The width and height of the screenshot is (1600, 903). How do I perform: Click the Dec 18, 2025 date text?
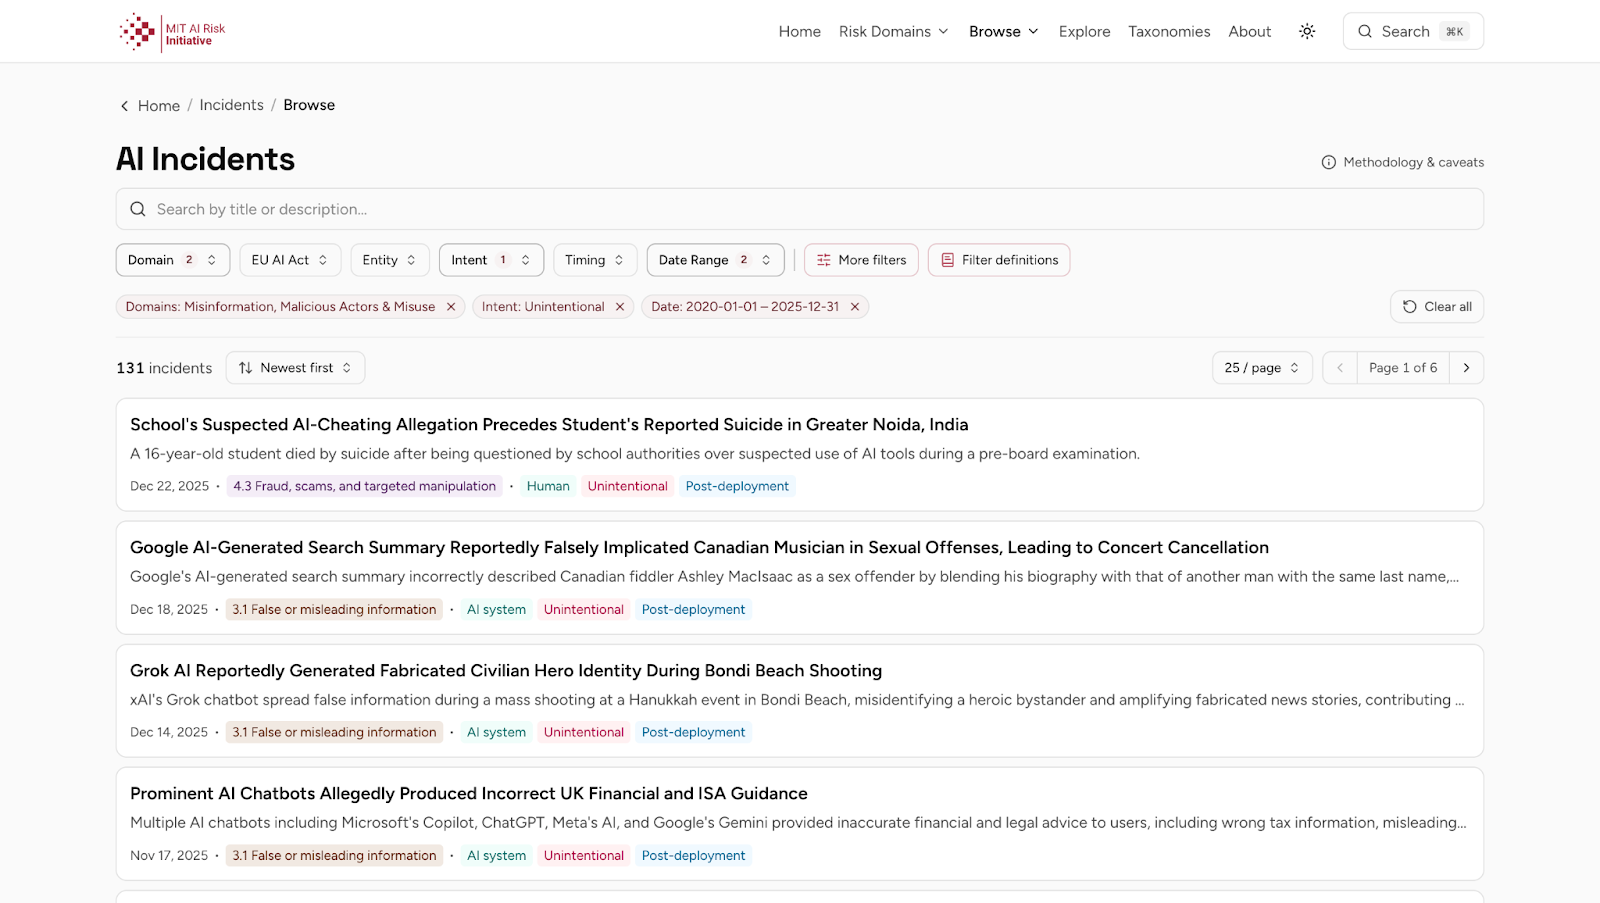(169, 609)
